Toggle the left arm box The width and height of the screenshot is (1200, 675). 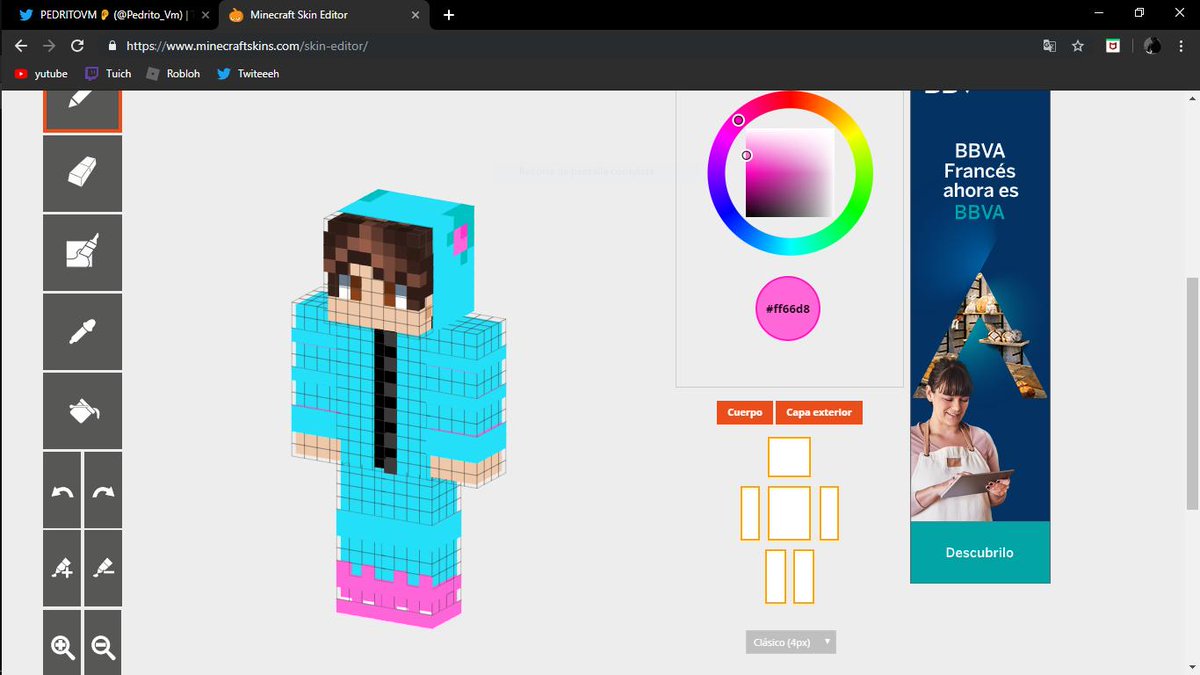[750, 513]
